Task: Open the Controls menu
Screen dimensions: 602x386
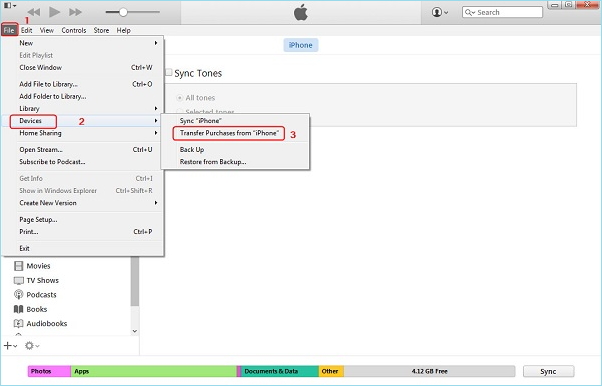Action: 74,30
